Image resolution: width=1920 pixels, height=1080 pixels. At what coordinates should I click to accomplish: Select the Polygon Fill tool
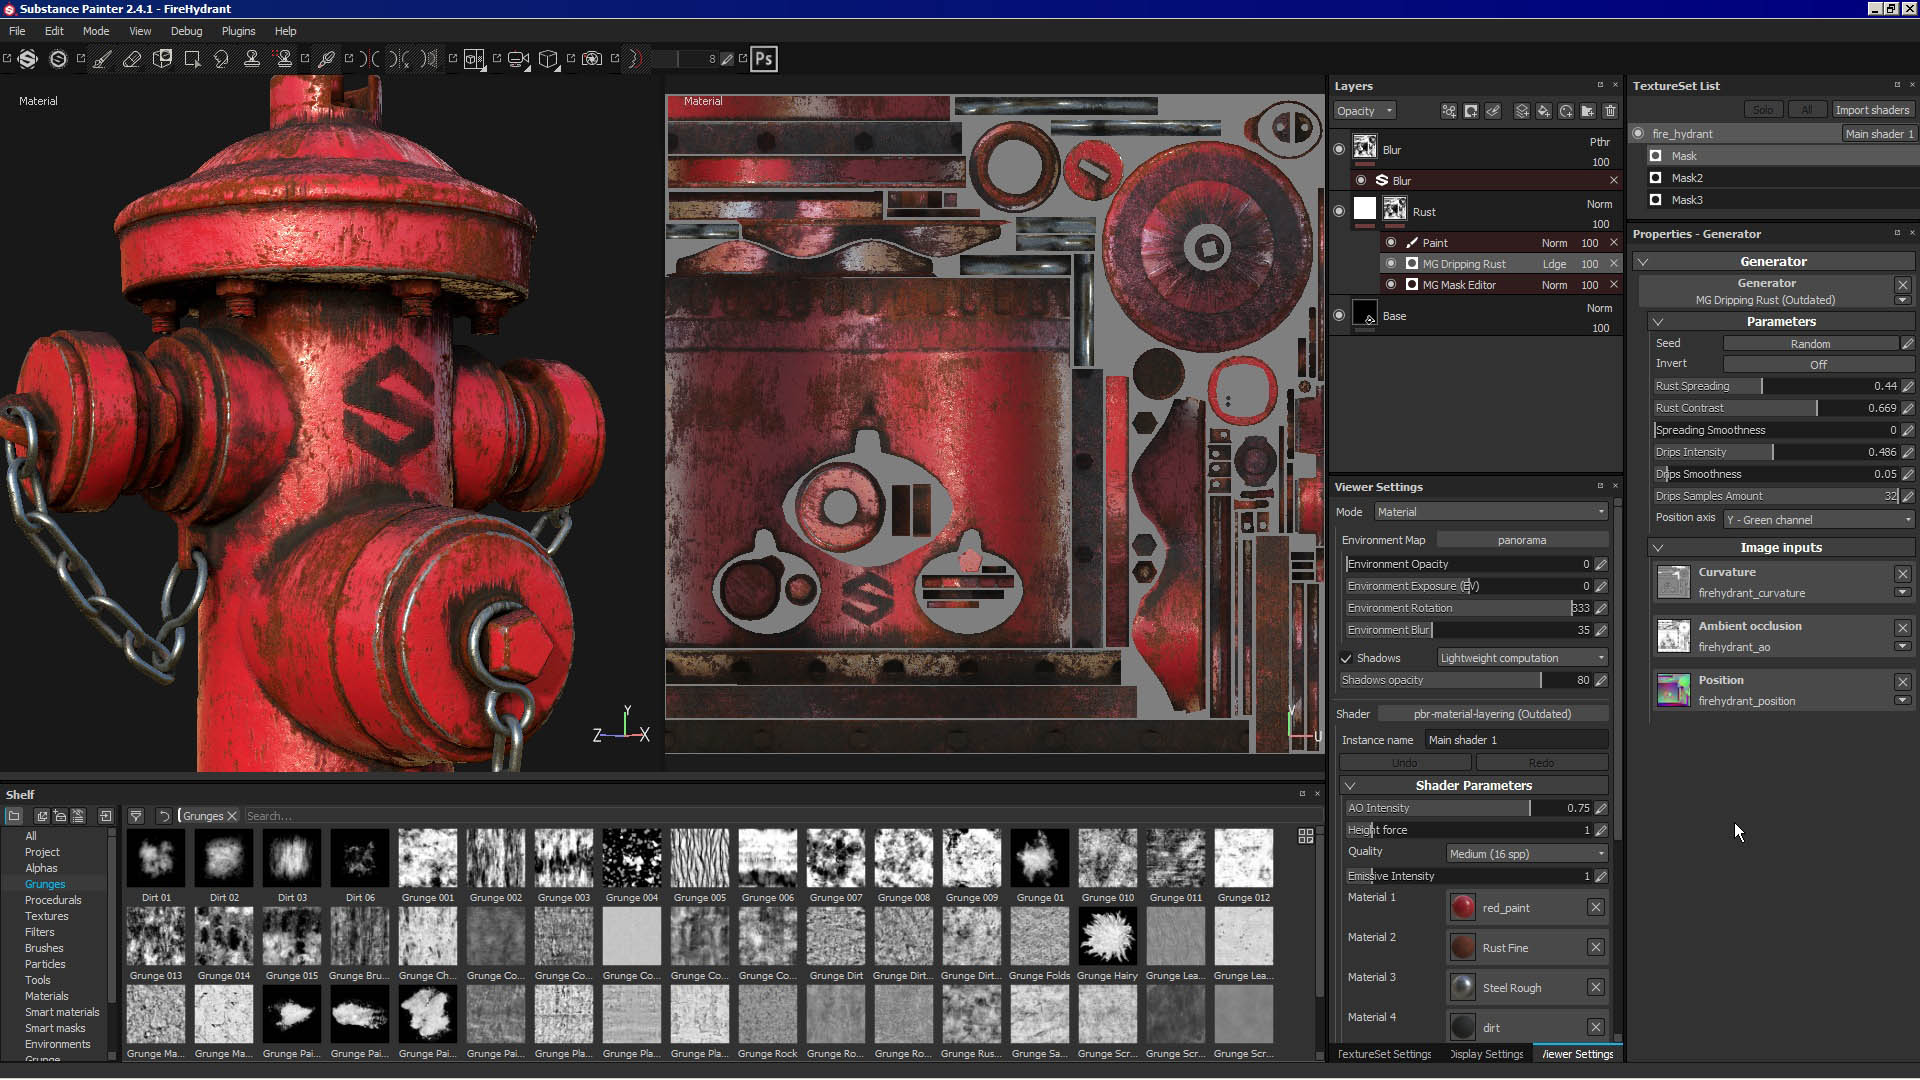pos(192,59)
